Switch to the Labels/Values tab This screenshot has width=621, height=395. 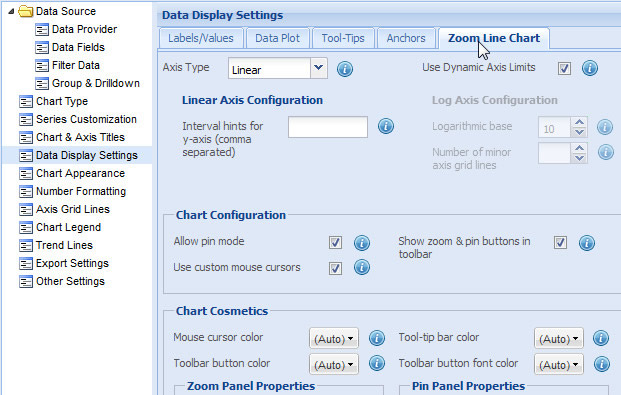pos(201,38)
